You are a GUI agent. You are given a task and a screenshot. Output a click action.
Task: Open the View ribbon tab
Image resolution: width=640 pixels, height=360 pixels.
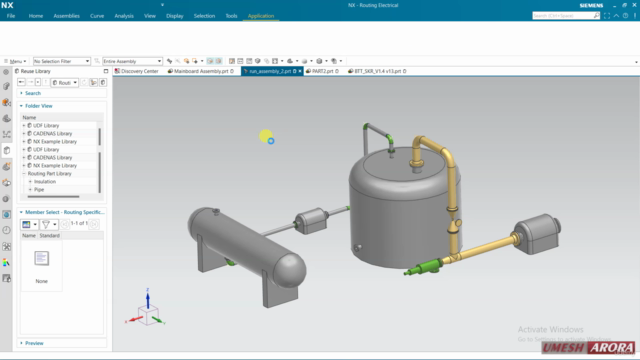[150, 16]
